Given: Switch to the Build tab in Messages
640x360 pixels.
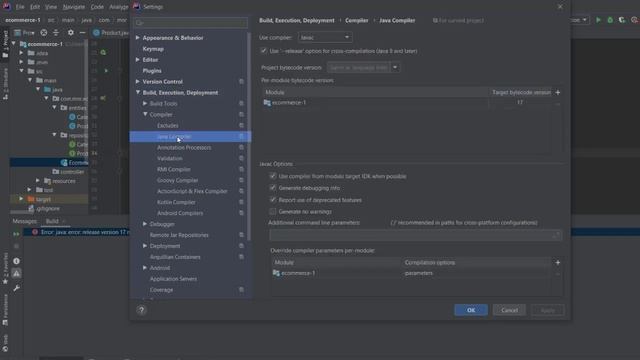Looking at the screenshot, I should tap(52, 221).
